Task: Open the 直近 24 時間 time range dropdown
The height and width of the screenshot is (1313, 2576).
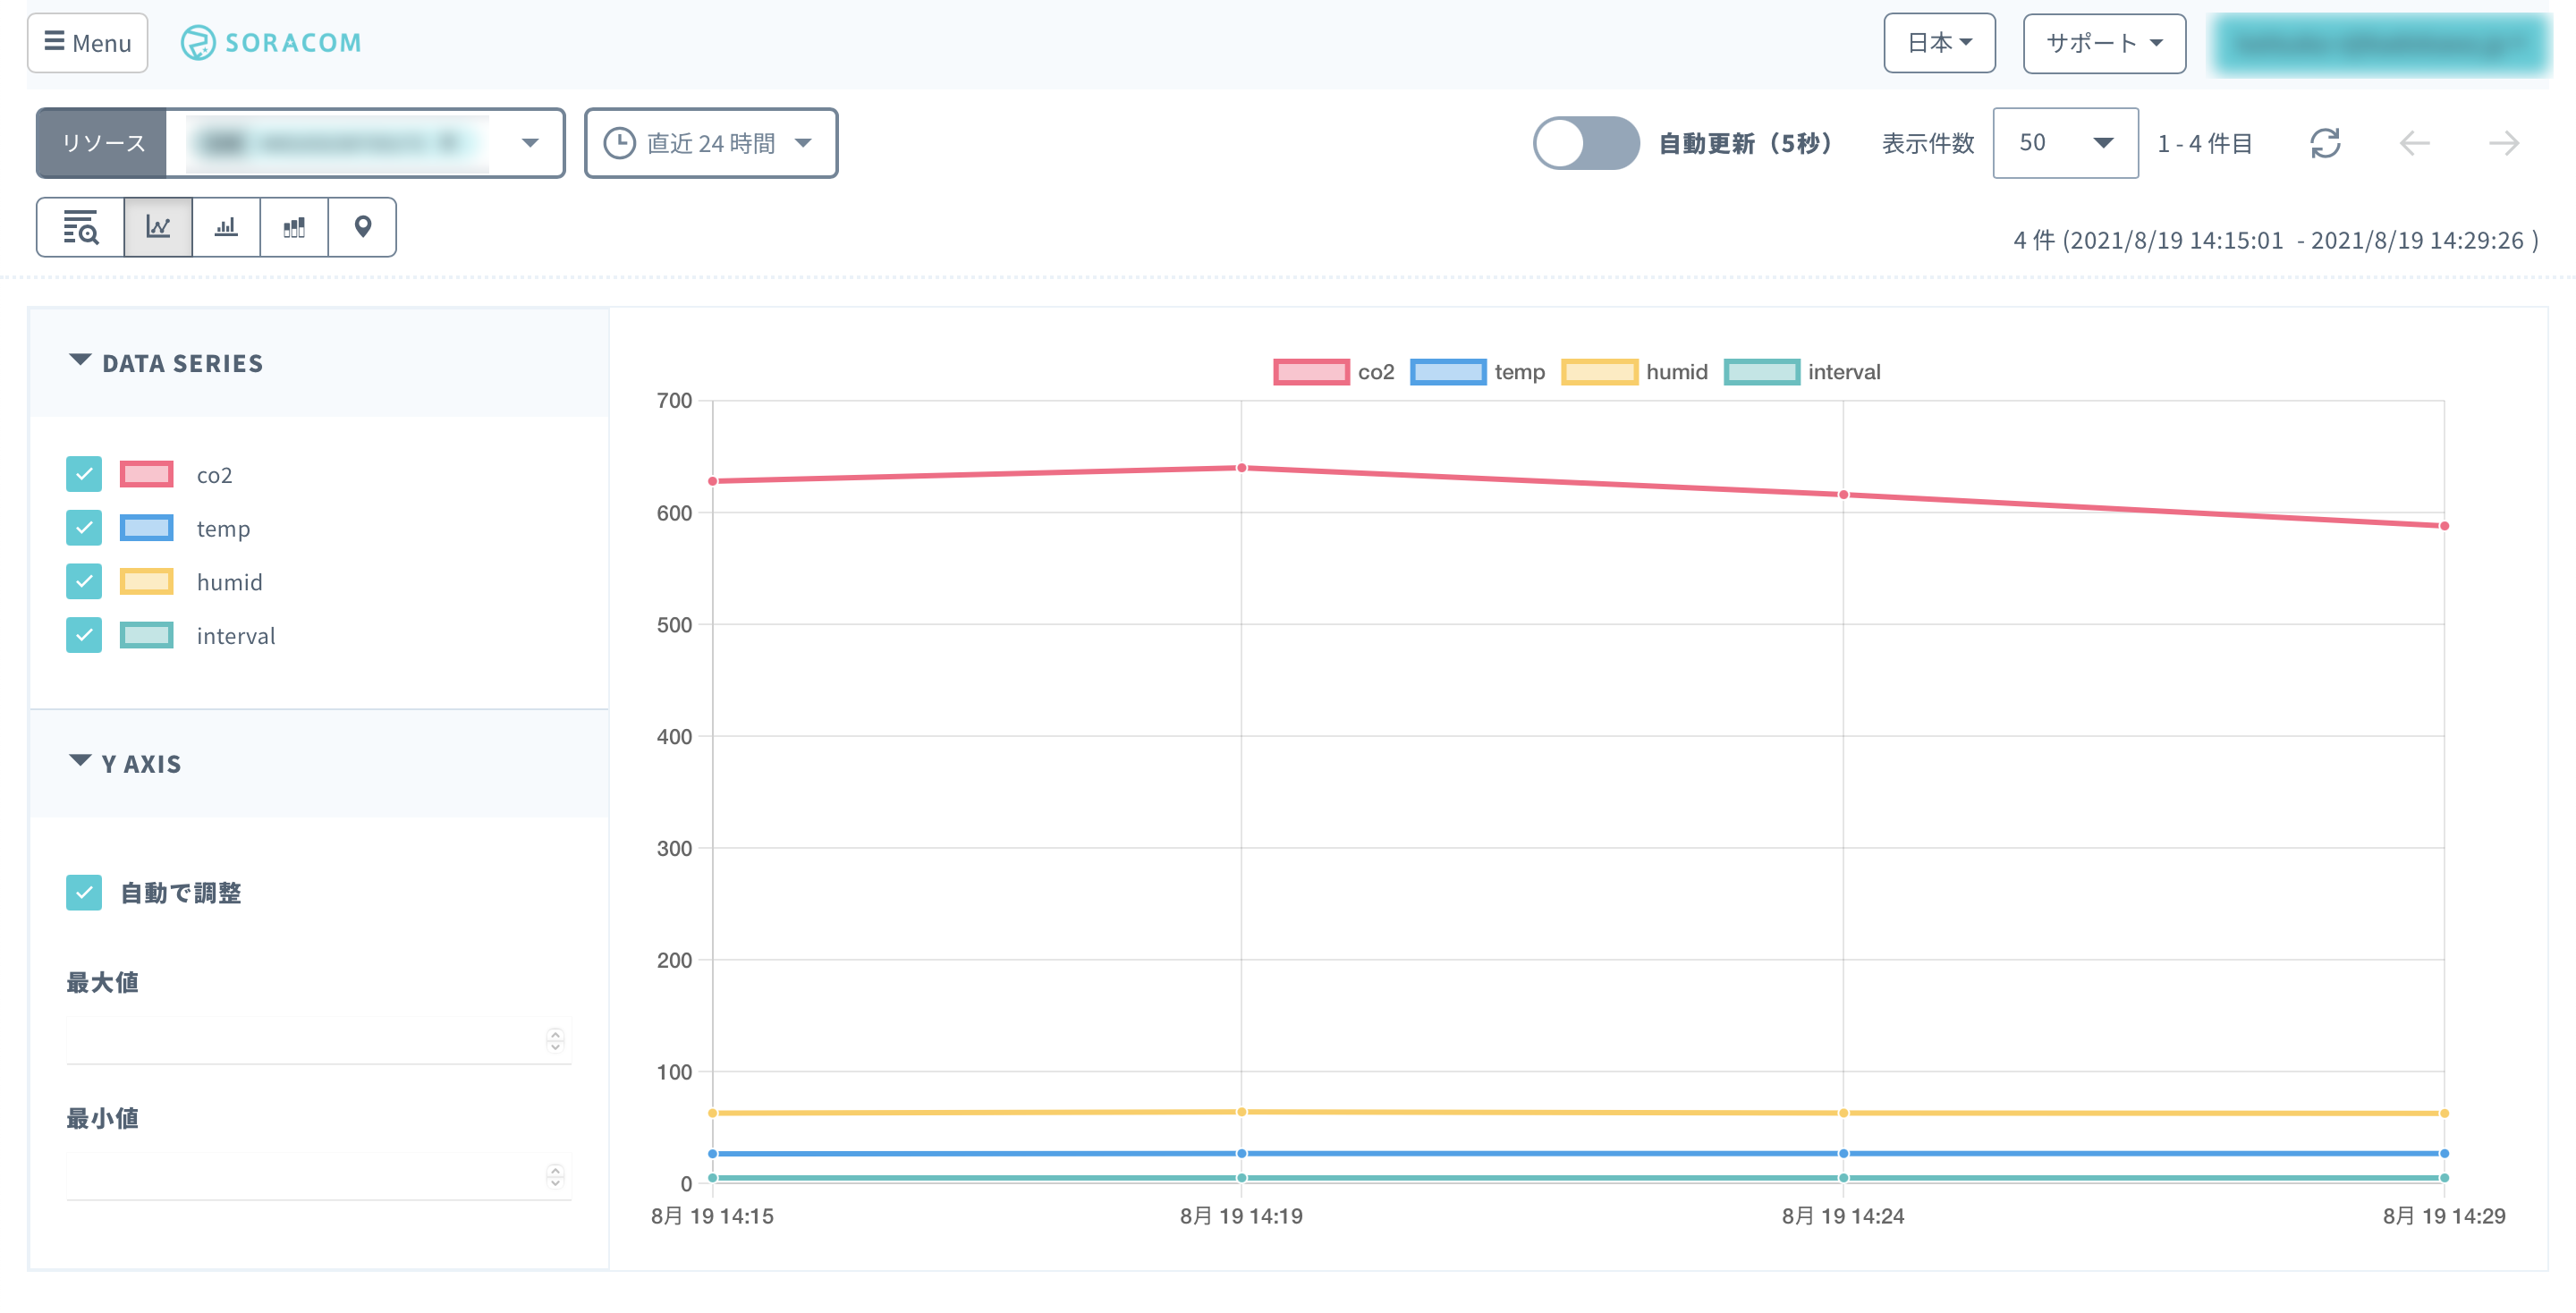Action: click(x=710, y=143)
